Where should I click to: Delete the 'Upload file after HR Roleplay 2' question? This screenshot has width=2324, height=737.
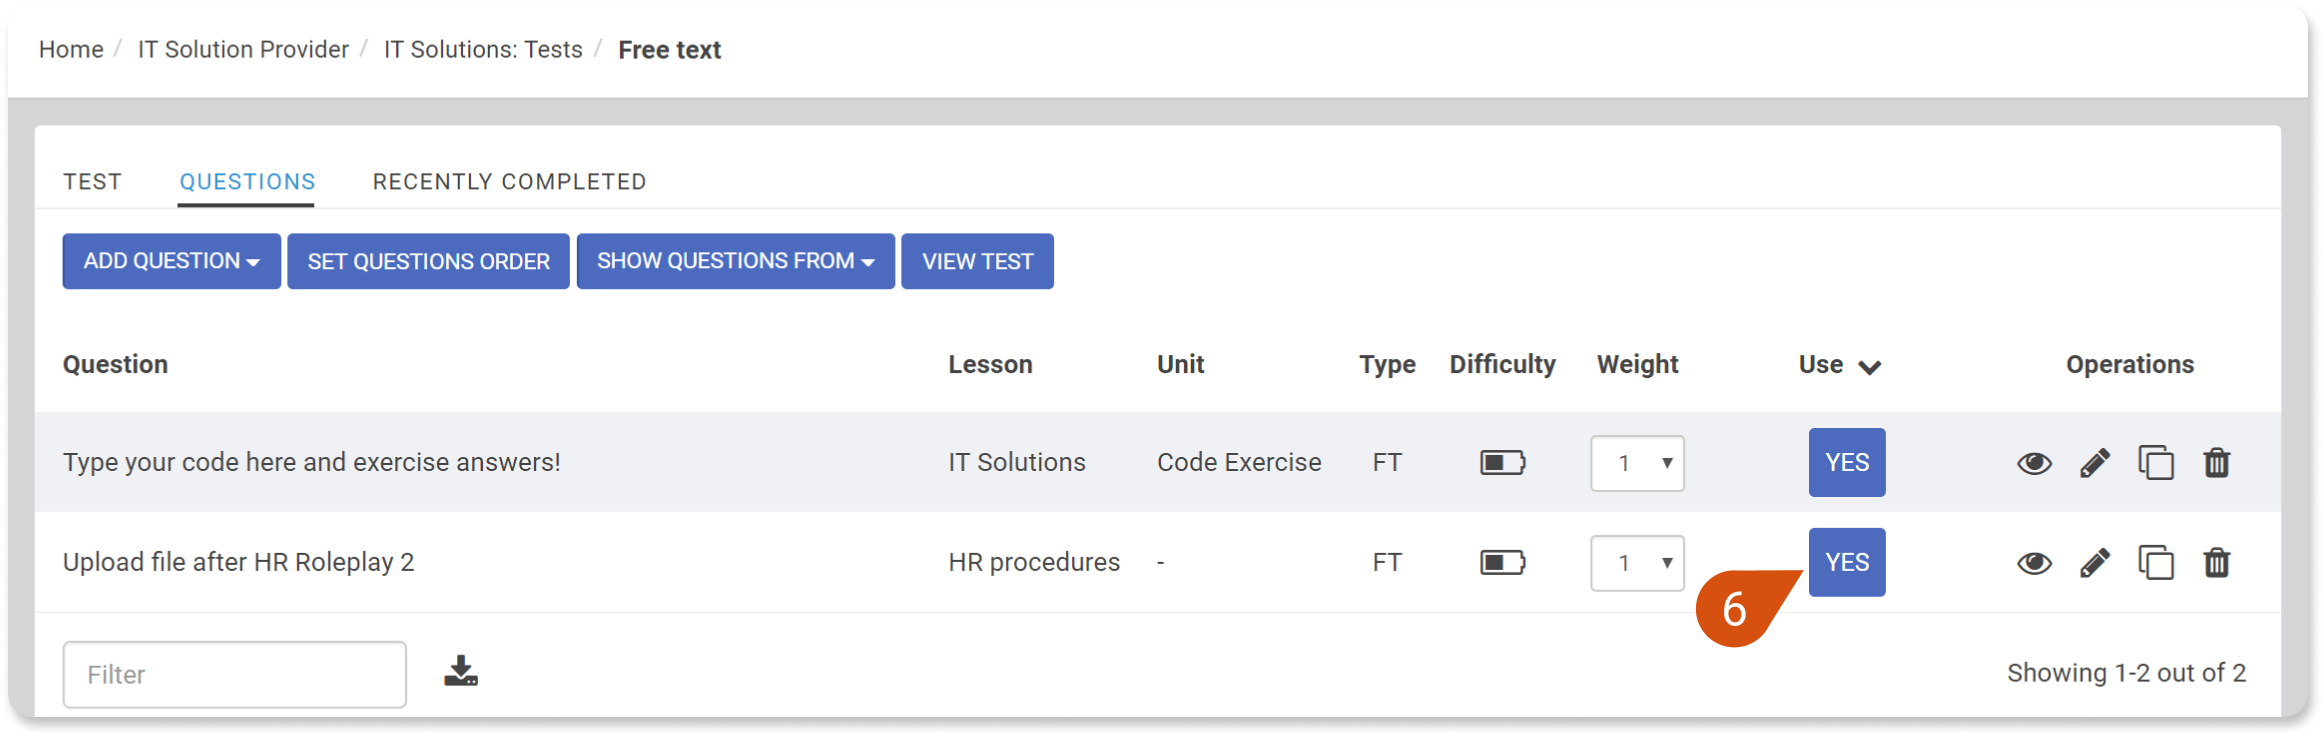[2217, 562]
